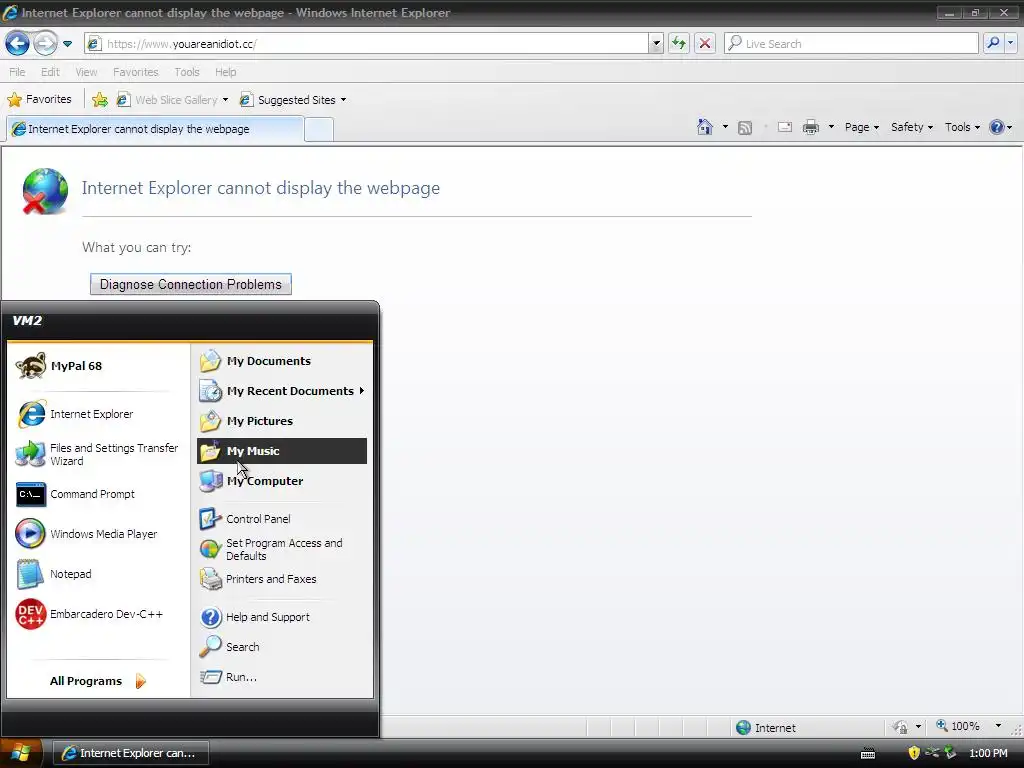Open Windows Media Player
Viewport: 1024px width, 768px height.
pos(98,534)
